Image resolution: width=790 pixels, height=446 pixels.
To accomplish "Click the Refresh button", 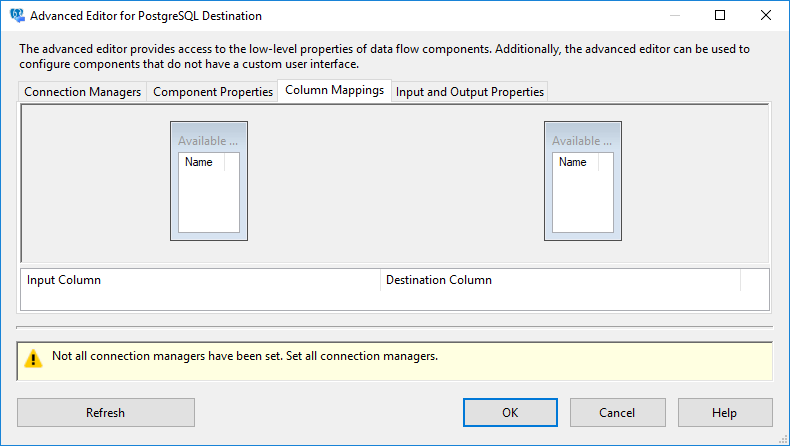I will pos(106,413).
